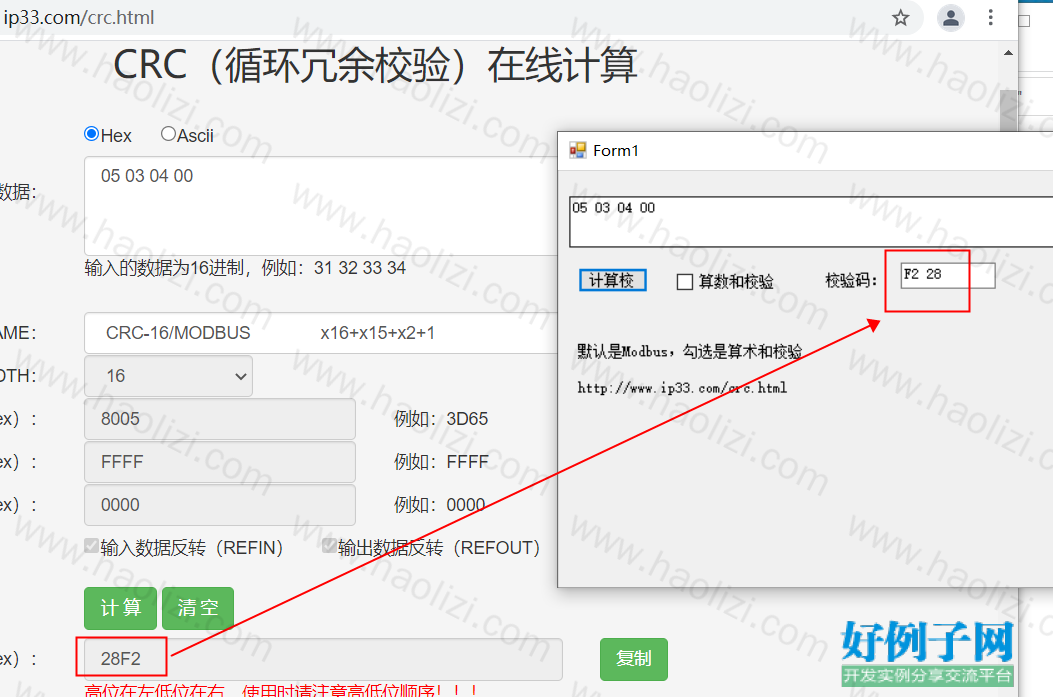Click the 例如: 0000 hint text
This screenshot has height=697, width=1053.
[x=440, y=505]
